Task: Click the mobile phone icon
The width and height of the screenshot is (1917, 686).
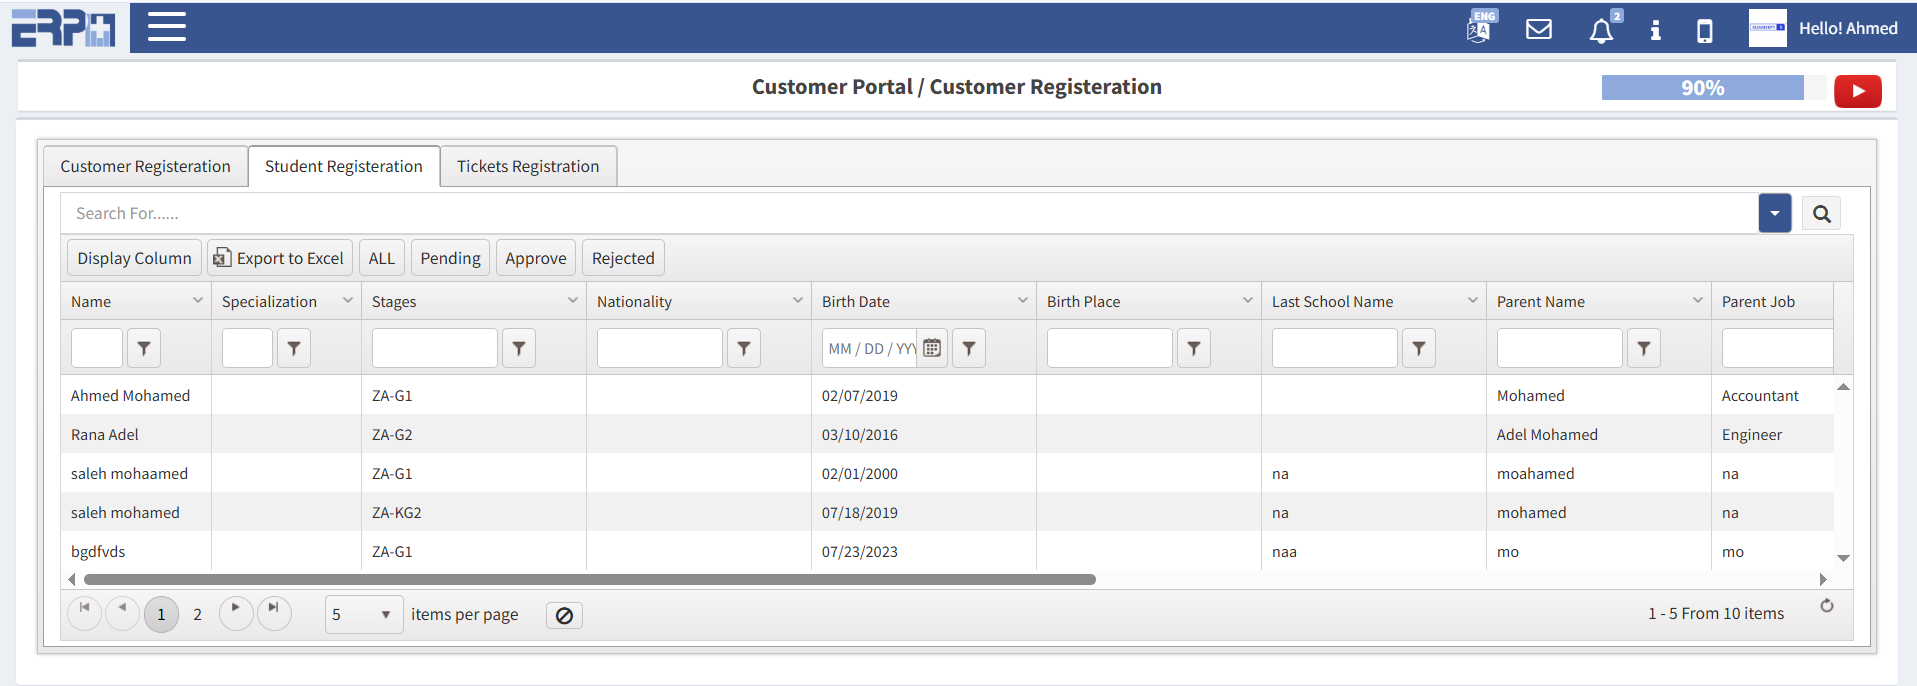Action: pyautogui.click(x=1704, y=31)
